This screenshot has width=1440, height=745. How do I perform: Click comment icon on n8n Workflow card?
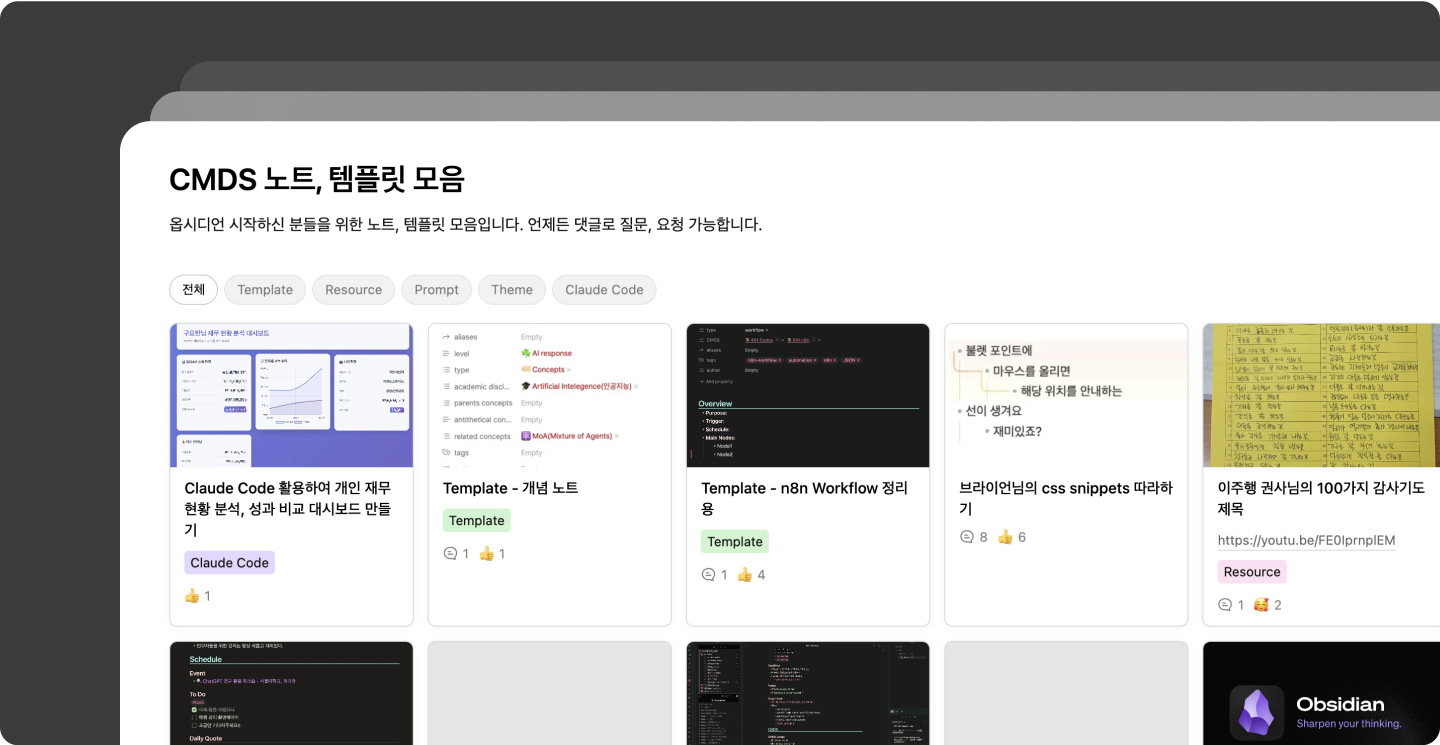point(708,575)
